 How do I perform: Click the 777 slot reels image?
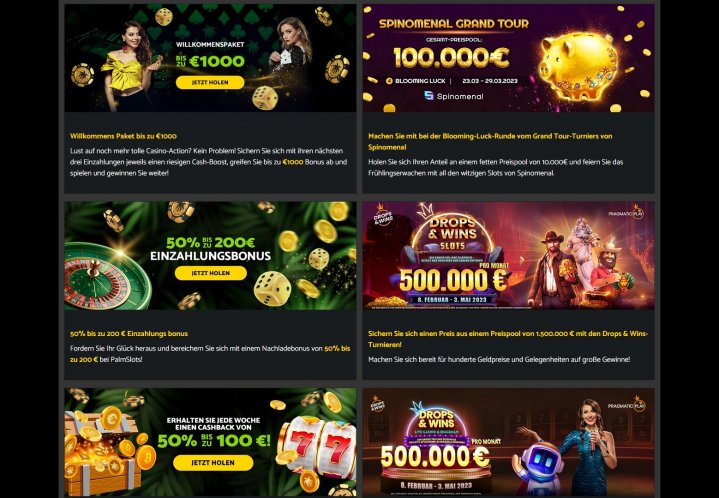[316, 449]
